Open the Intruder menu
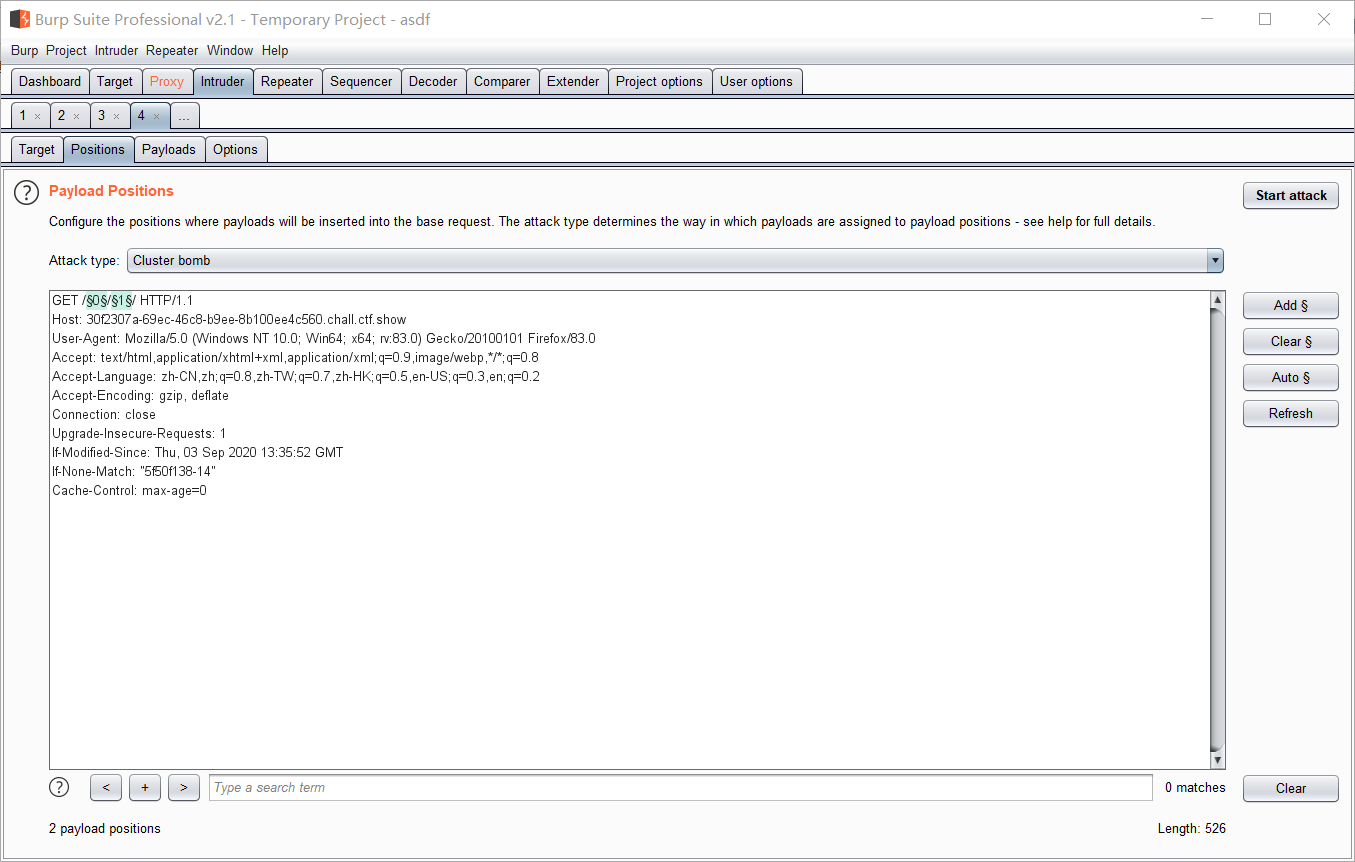The width and height of the screenshot is (1355, 862). pyautogui.click(x=116, y=50)
